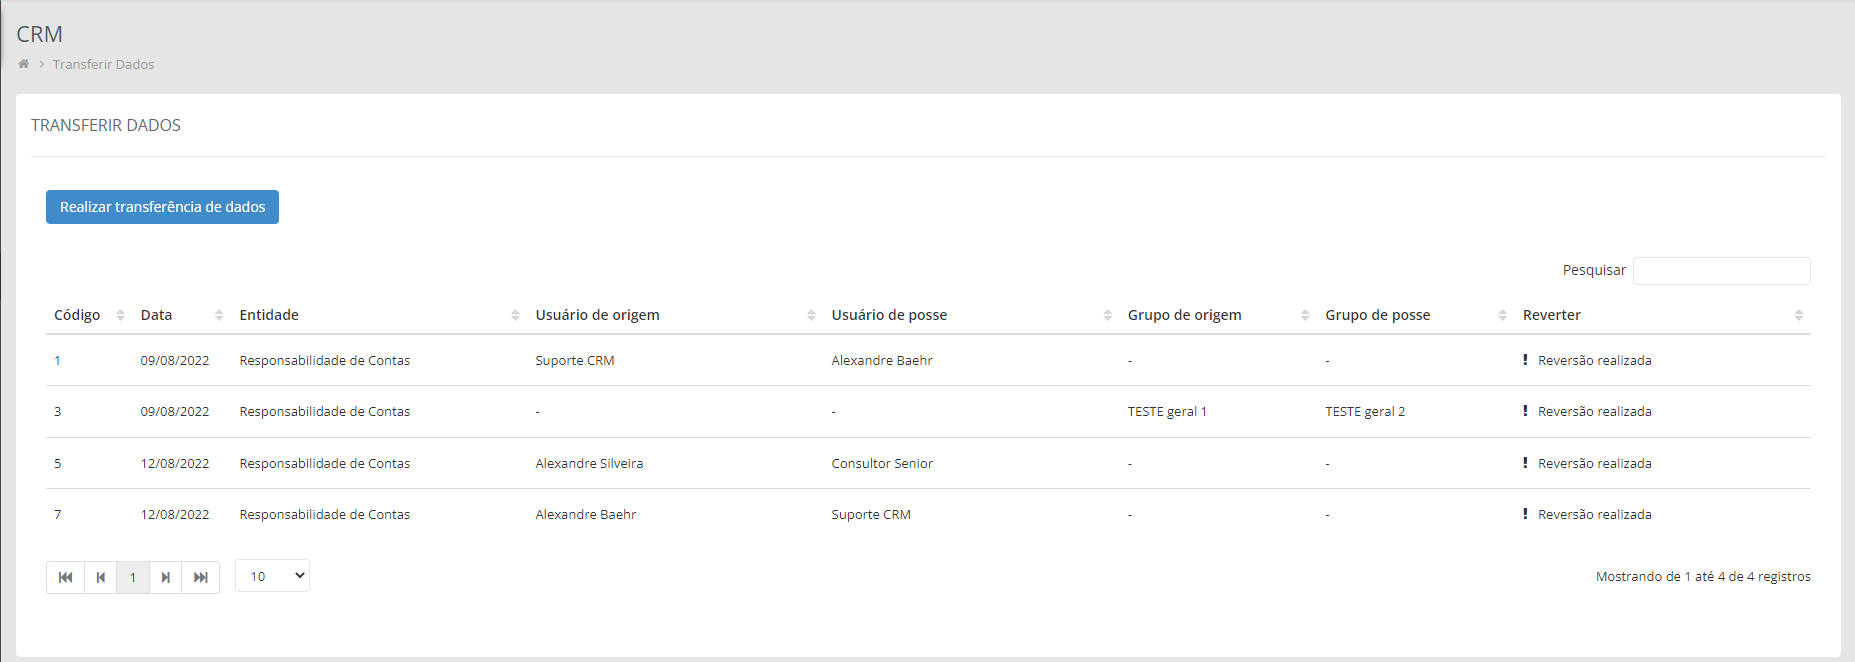Screen dimensions: 1855x662
Task: Select page 1 in pagination
Action: click(x=133, y=577)
